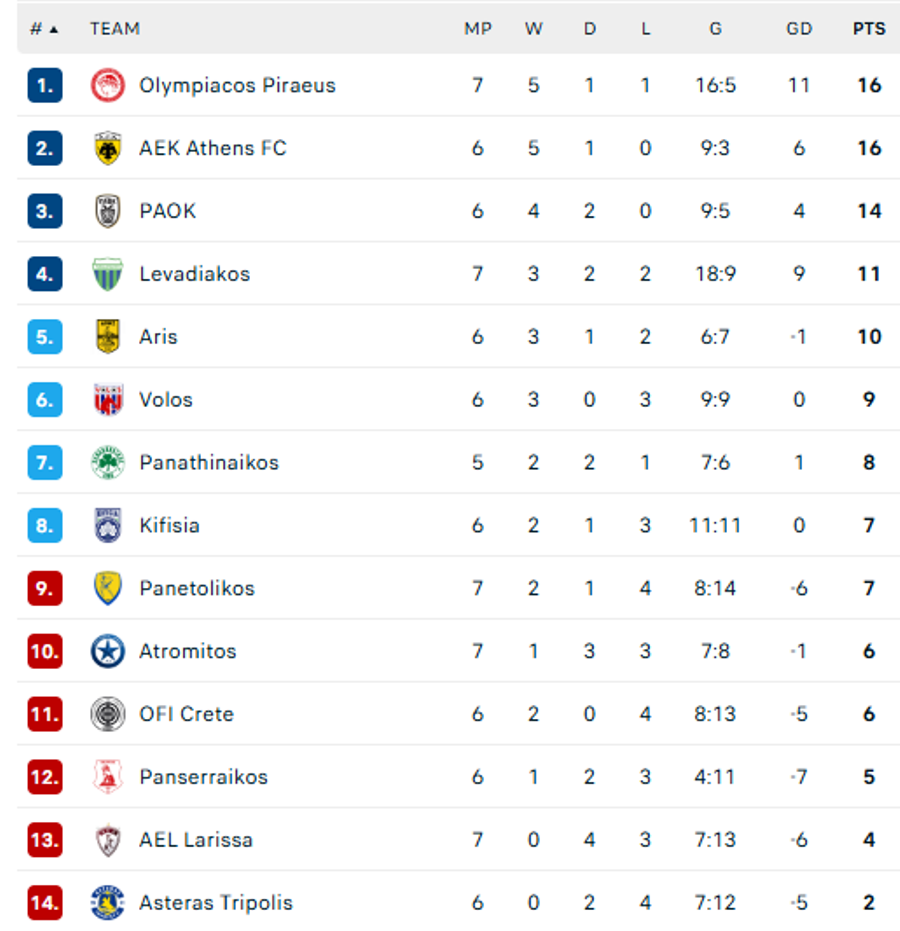Click the Volos club crest
The image size is (900, 931).
point(108,400)
